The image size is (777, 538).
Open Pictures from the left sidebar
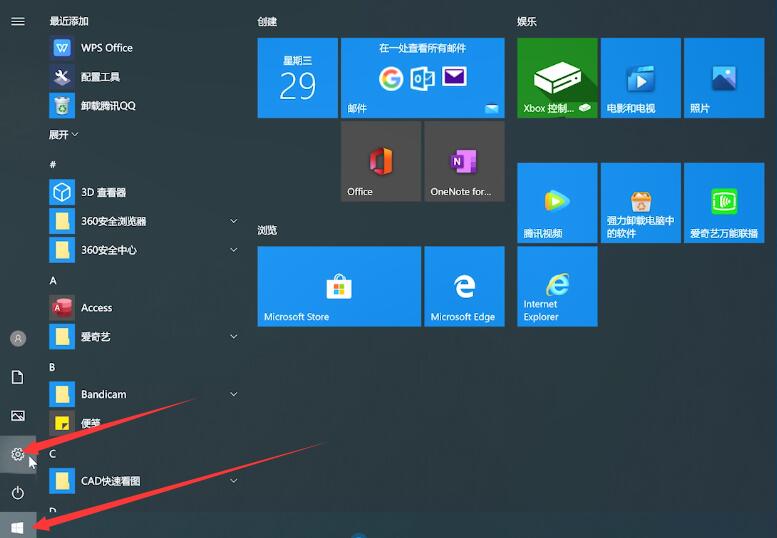[x=18, y=416]
